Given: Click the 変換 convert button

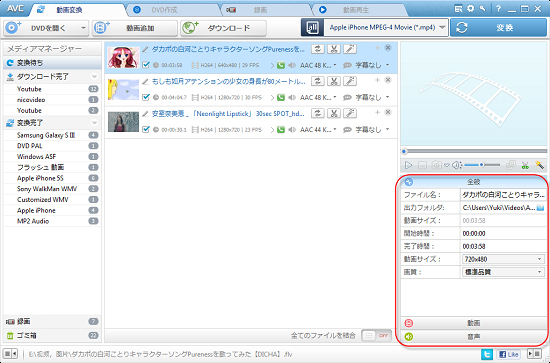Looking at the screenshot, I should [x=498, y=28].
